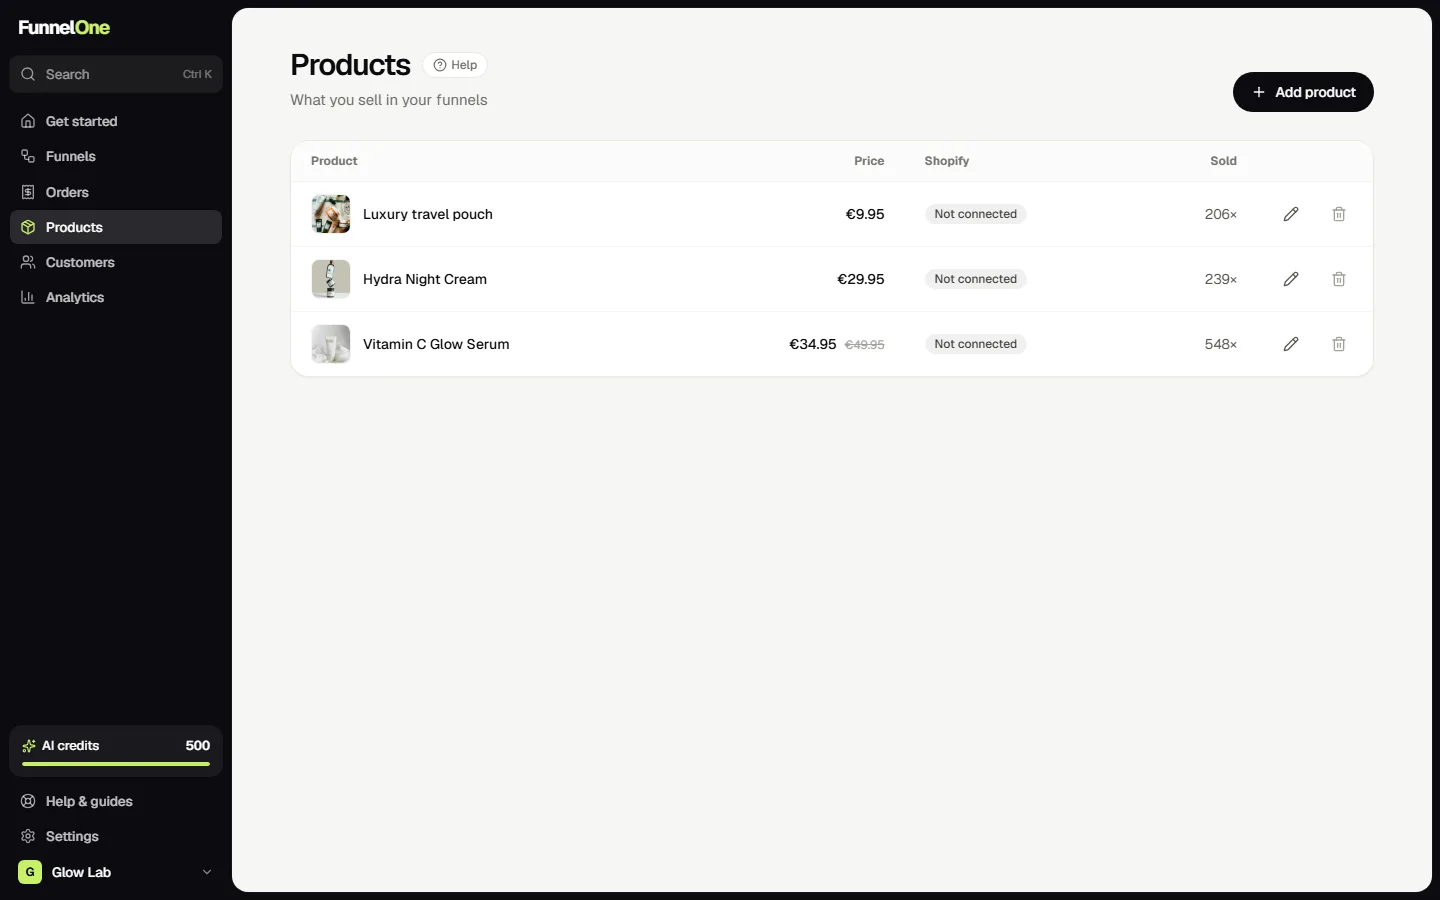Viewport: 1440px width, 900px height.
Task: Click the Analytics chart icon
Action: point(28,297)
